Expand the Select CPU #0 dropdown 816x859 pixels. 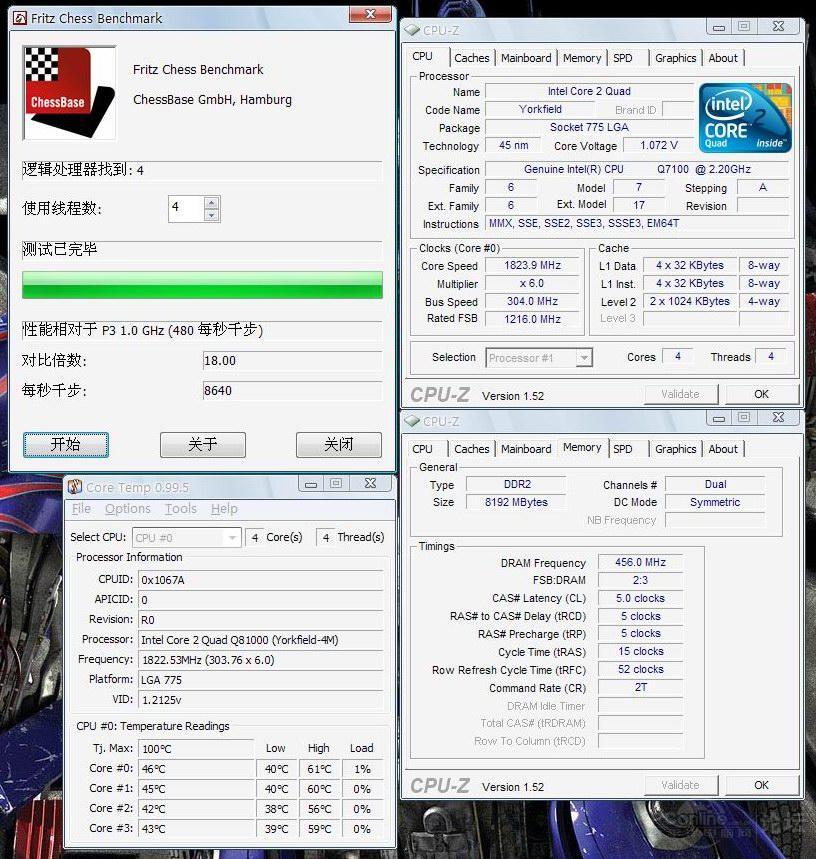pyautogui.click(x=232, y=538)
